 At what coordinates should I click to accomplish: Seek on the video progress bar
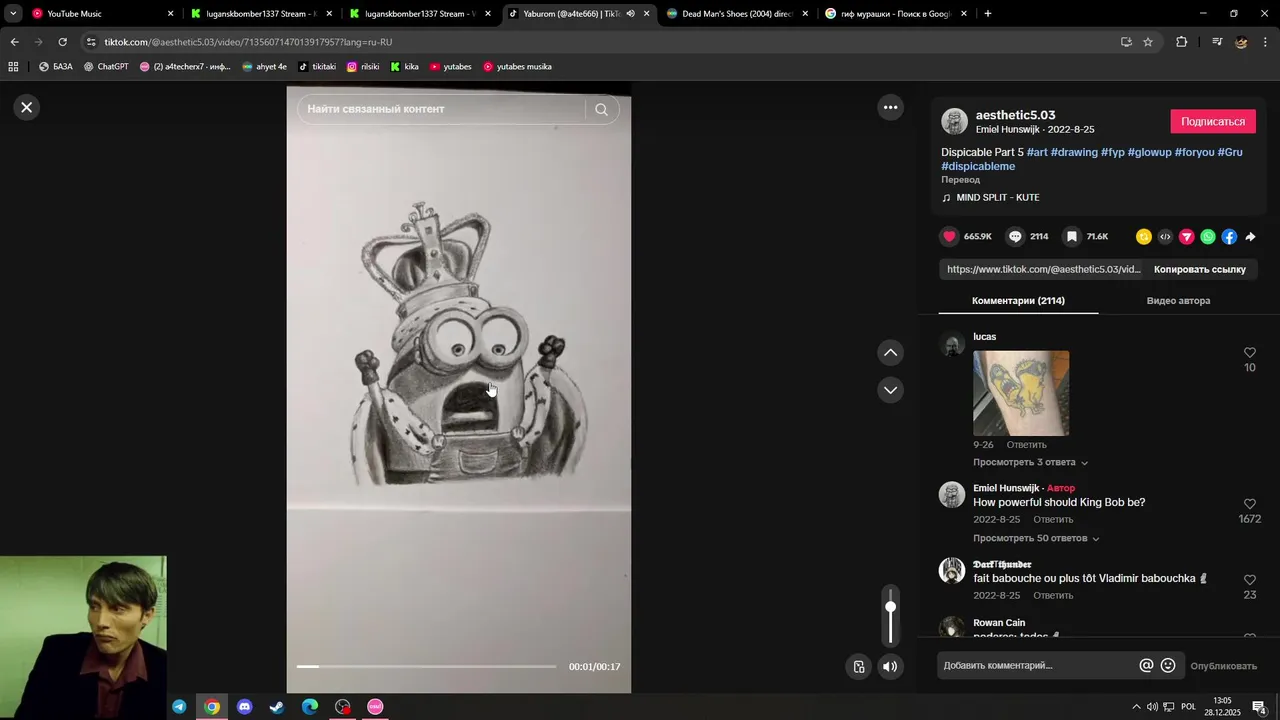pyautogui.click(x=426, y=666)
